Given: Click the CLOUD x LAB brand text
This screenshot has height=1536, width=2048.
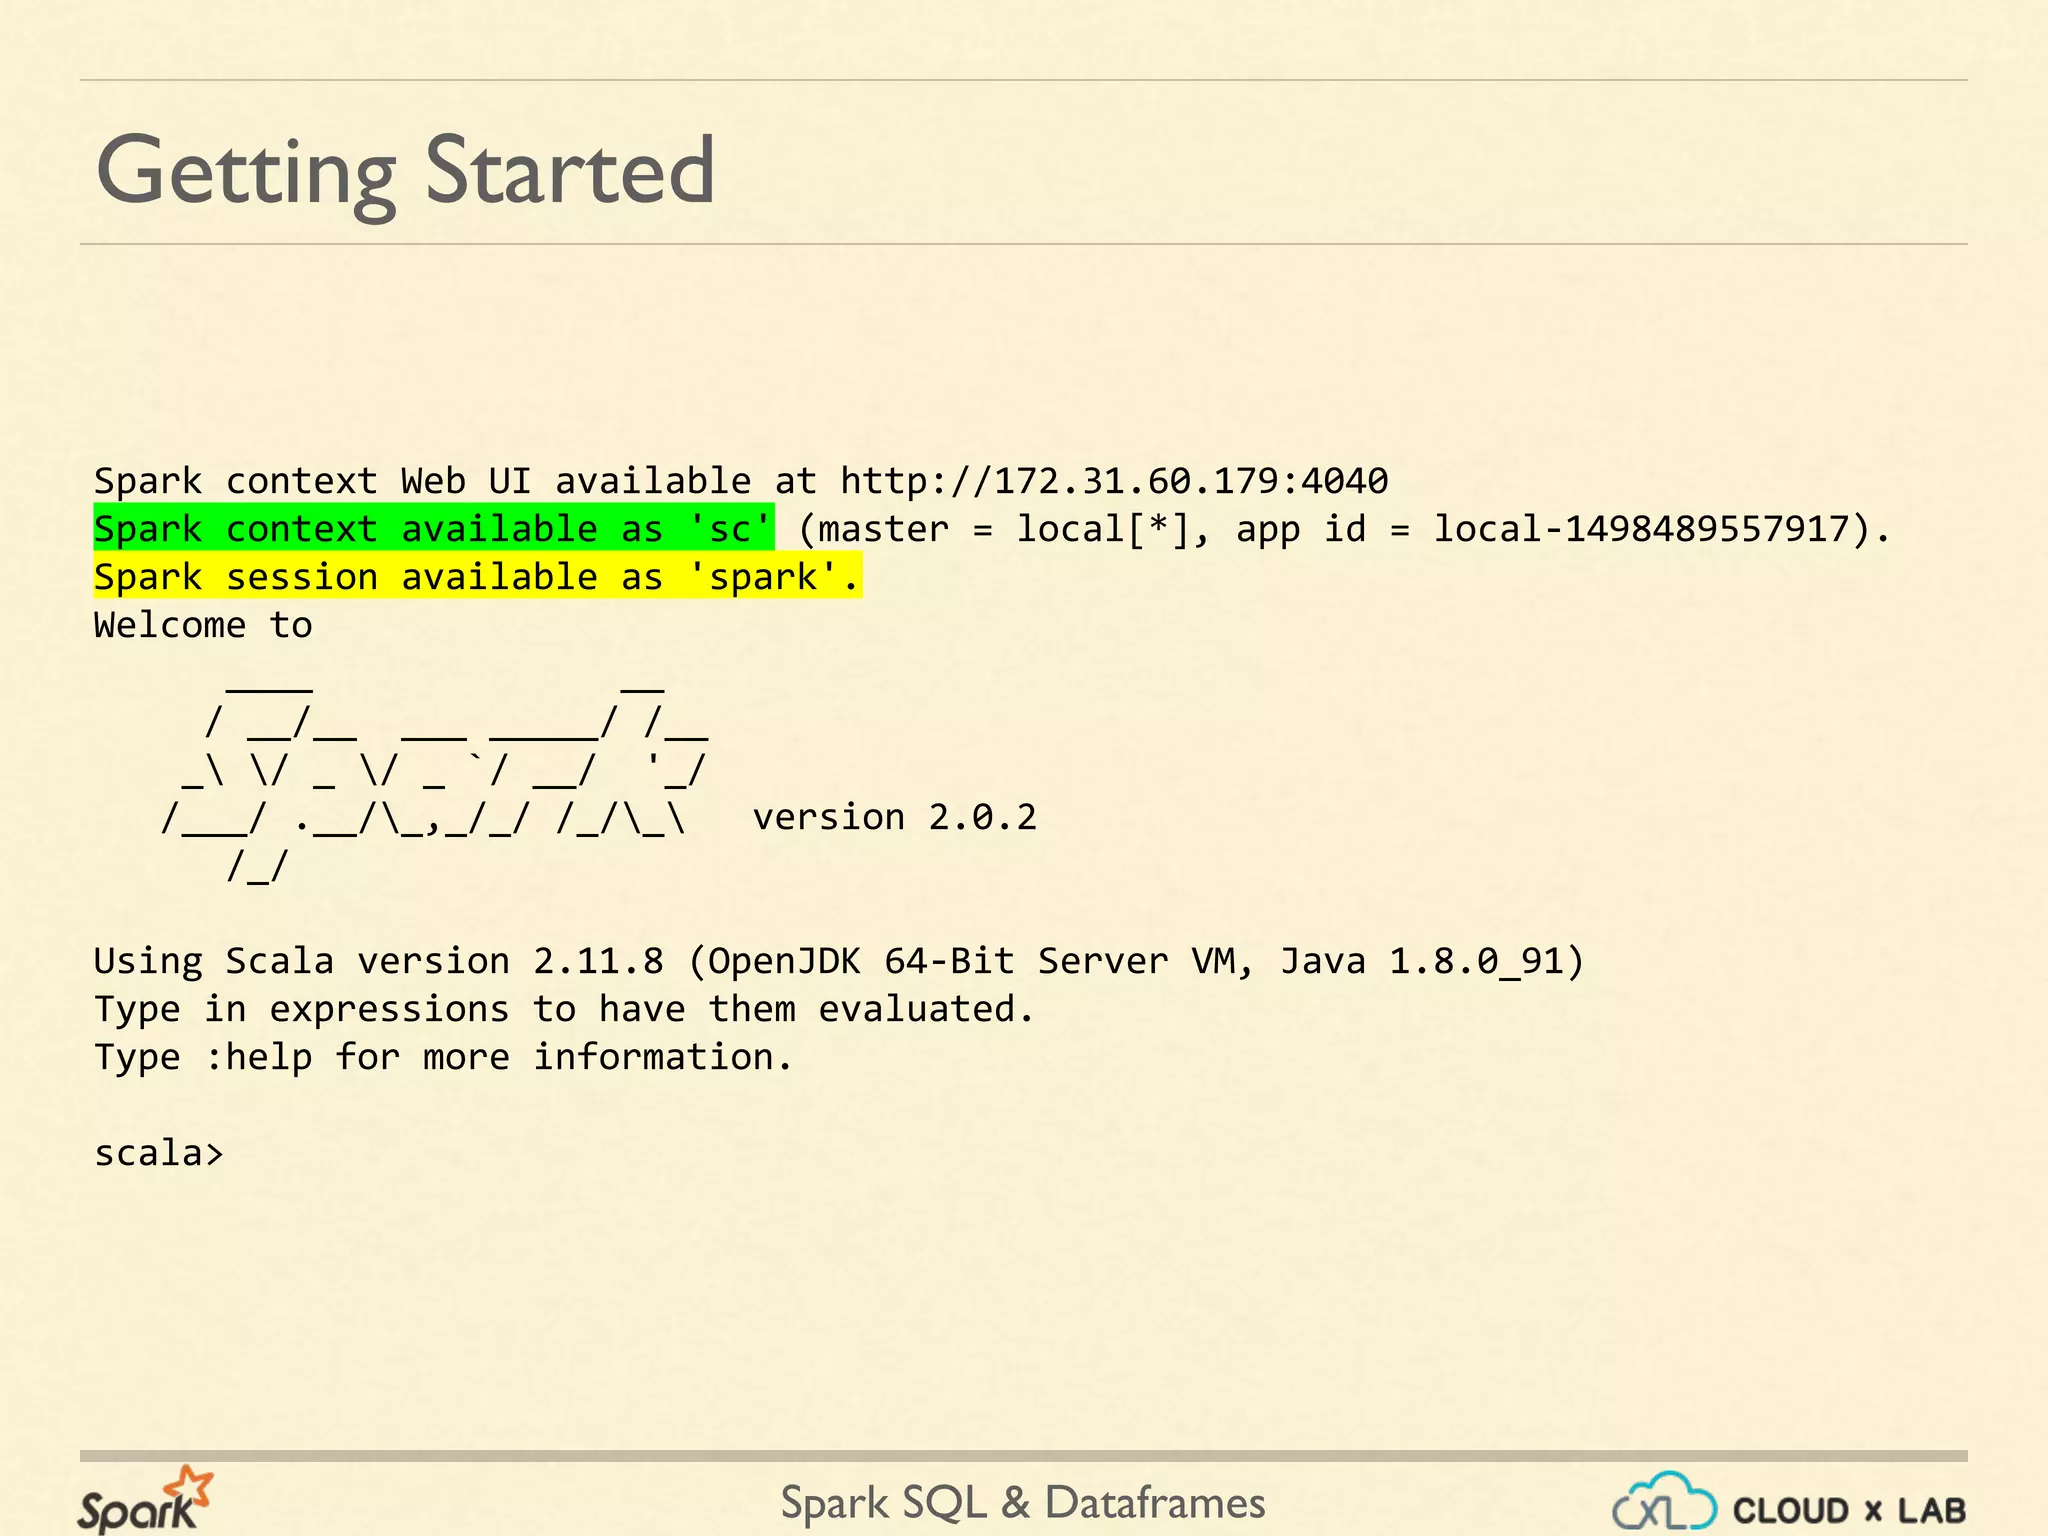Looking at the screenshot, I should pos(1849,1510).
